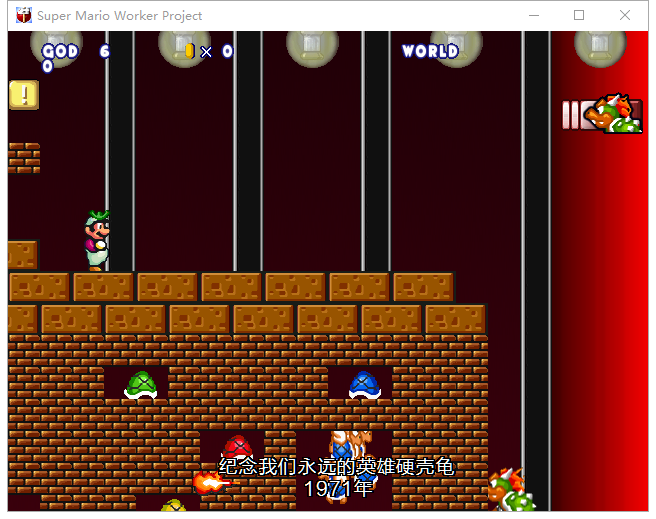Click the WORLD label in HUD
This screenshot has height=519, width=656.
[430, 51]
